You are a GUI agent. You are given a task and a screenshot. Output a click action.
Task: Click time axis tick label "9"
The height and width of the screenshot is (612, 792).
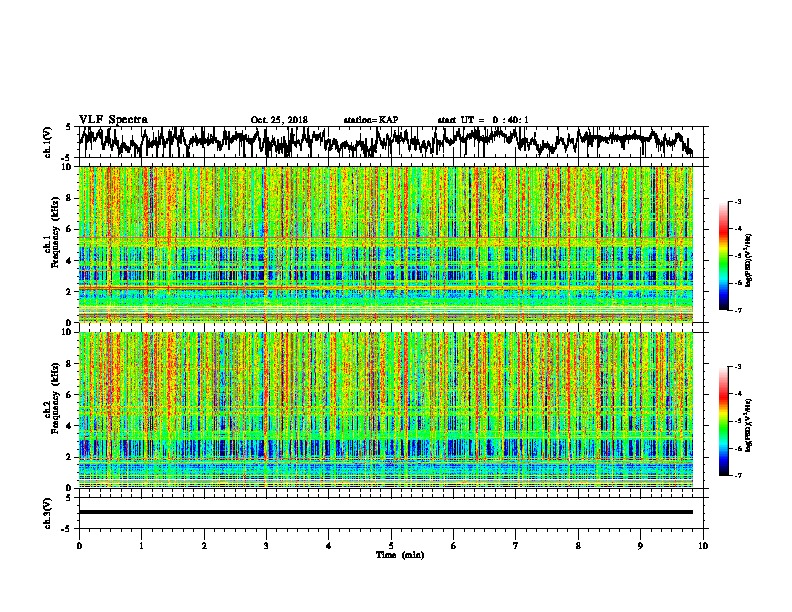click(x=640, y=546)
